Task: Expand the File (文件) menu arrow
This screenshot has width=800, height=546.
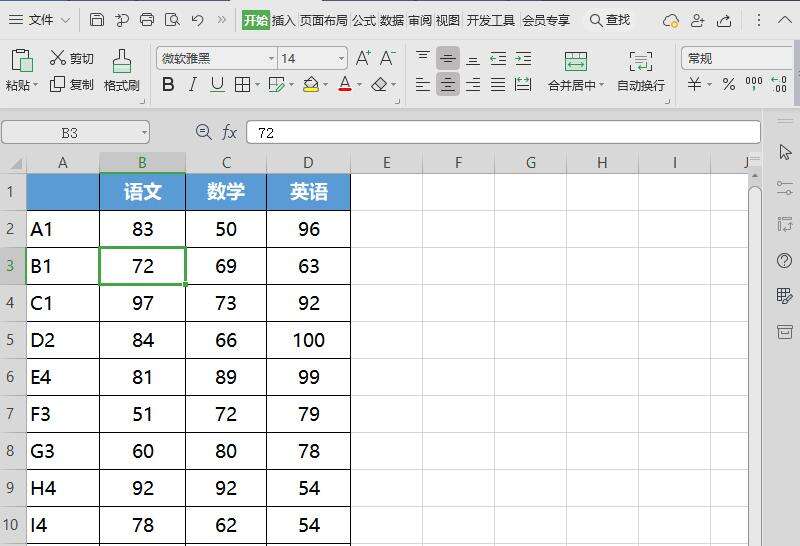Action: (x=65, y=20)
